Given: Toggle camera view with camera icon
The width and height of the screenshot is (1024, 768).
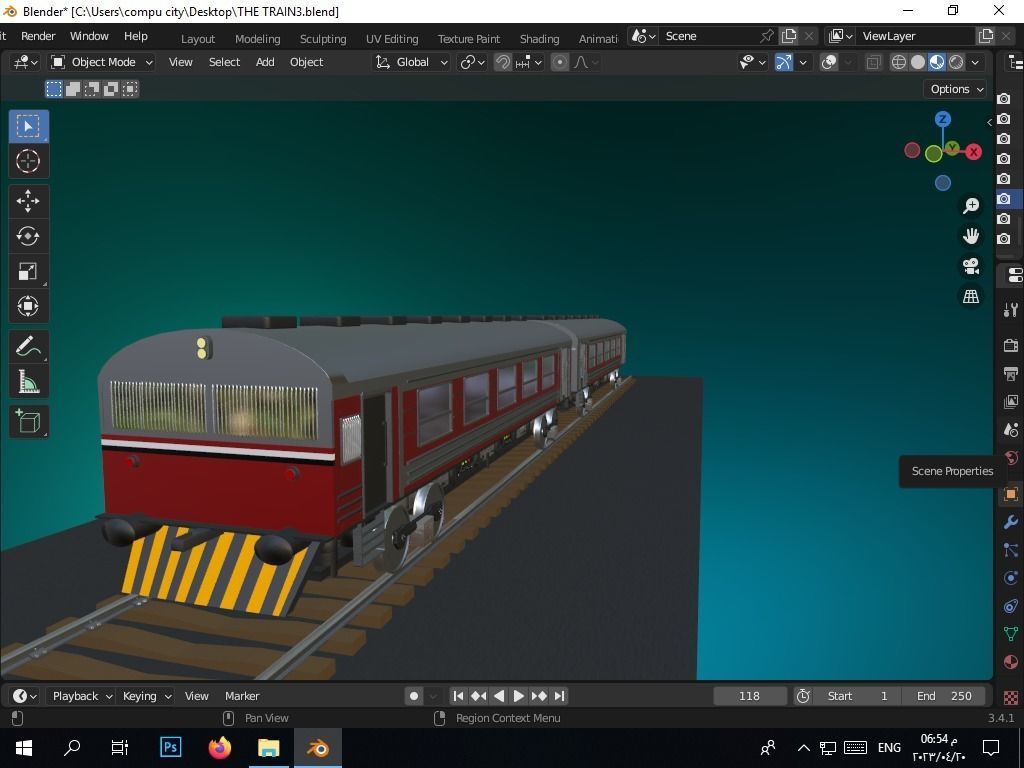Looking at the screenshot, I should tap(971, 266).
